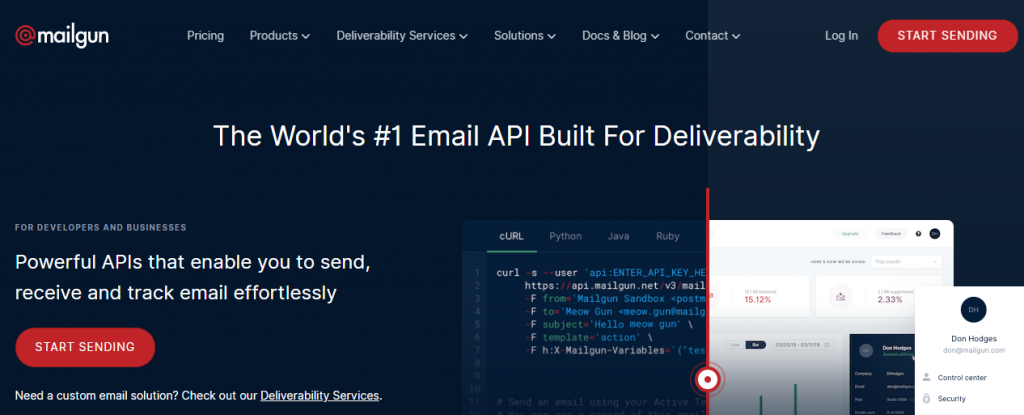Click the Don Hodges name in popup
The width and height of the screenshot is (1024, 415).
[973, 339]
